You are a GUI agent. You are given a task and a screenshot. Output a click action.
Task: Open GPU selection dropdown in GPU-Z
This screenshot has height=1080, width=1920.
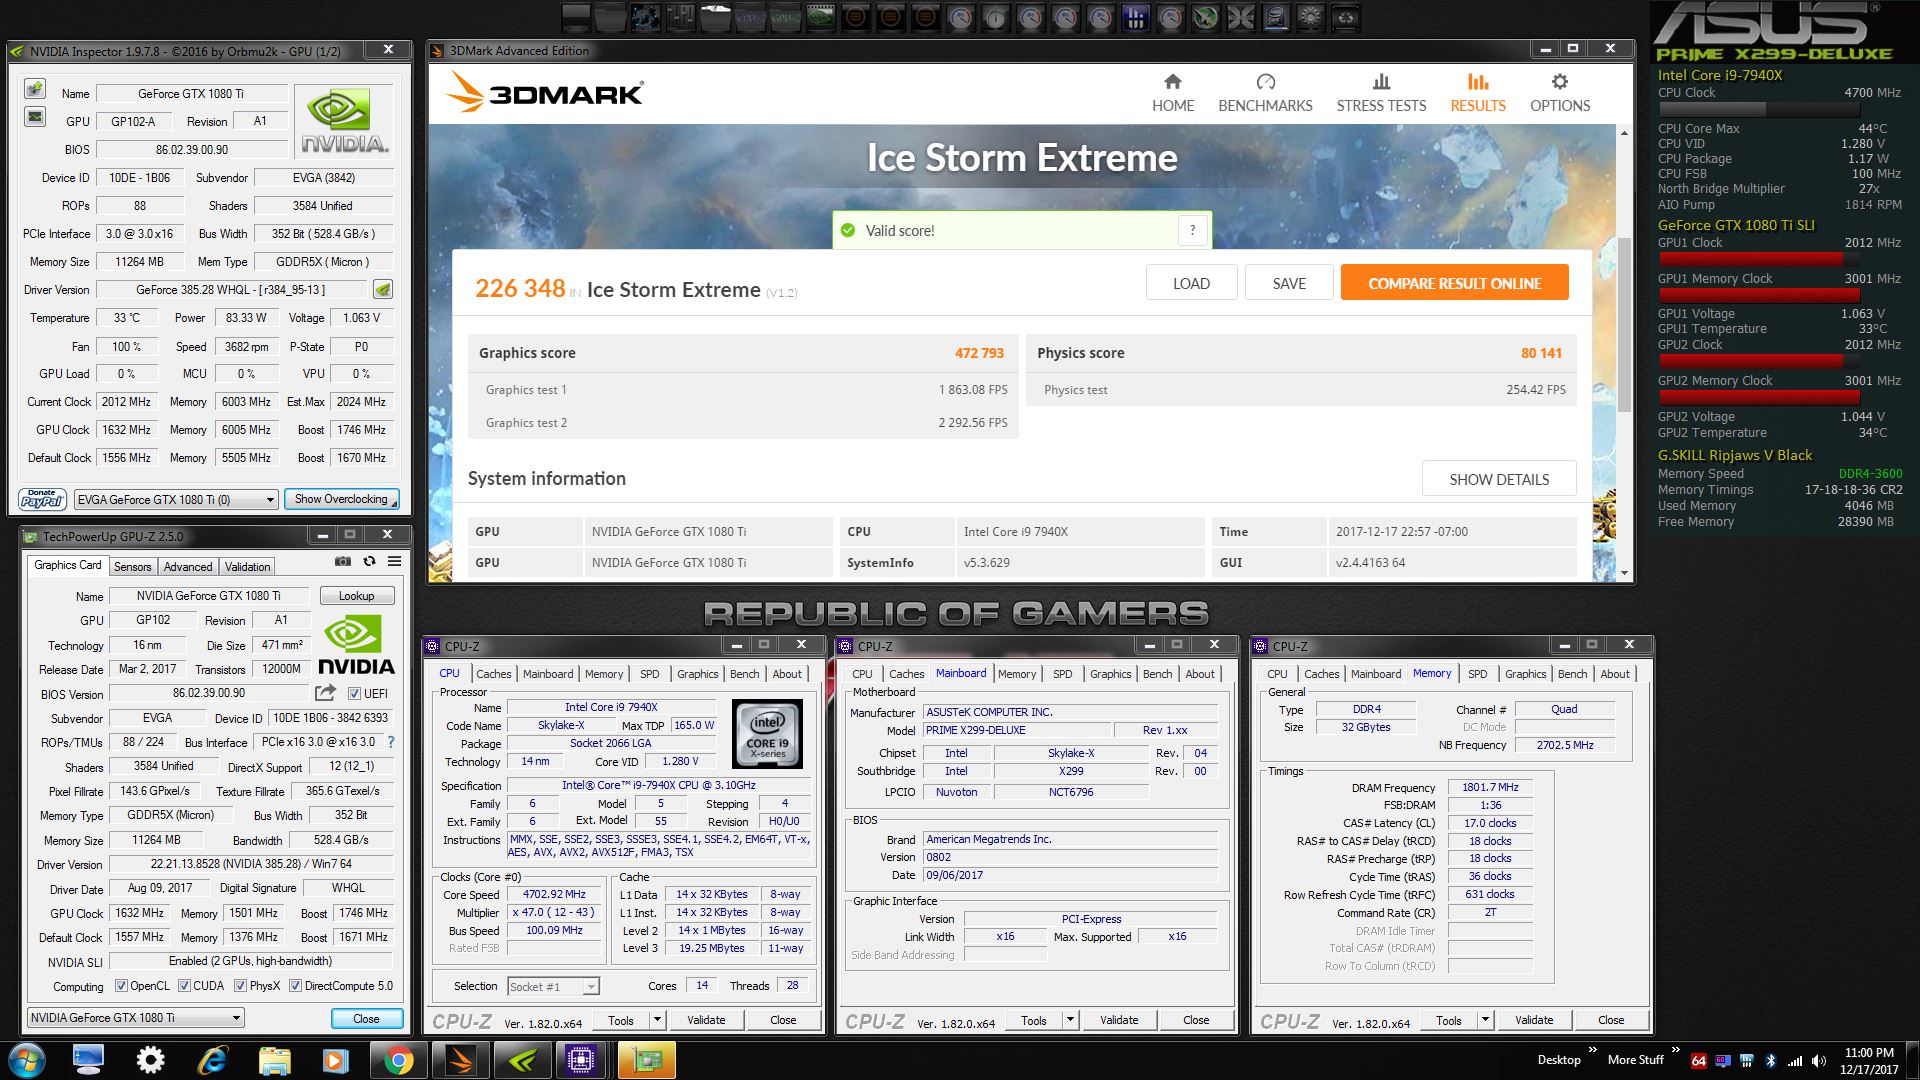135,1018
